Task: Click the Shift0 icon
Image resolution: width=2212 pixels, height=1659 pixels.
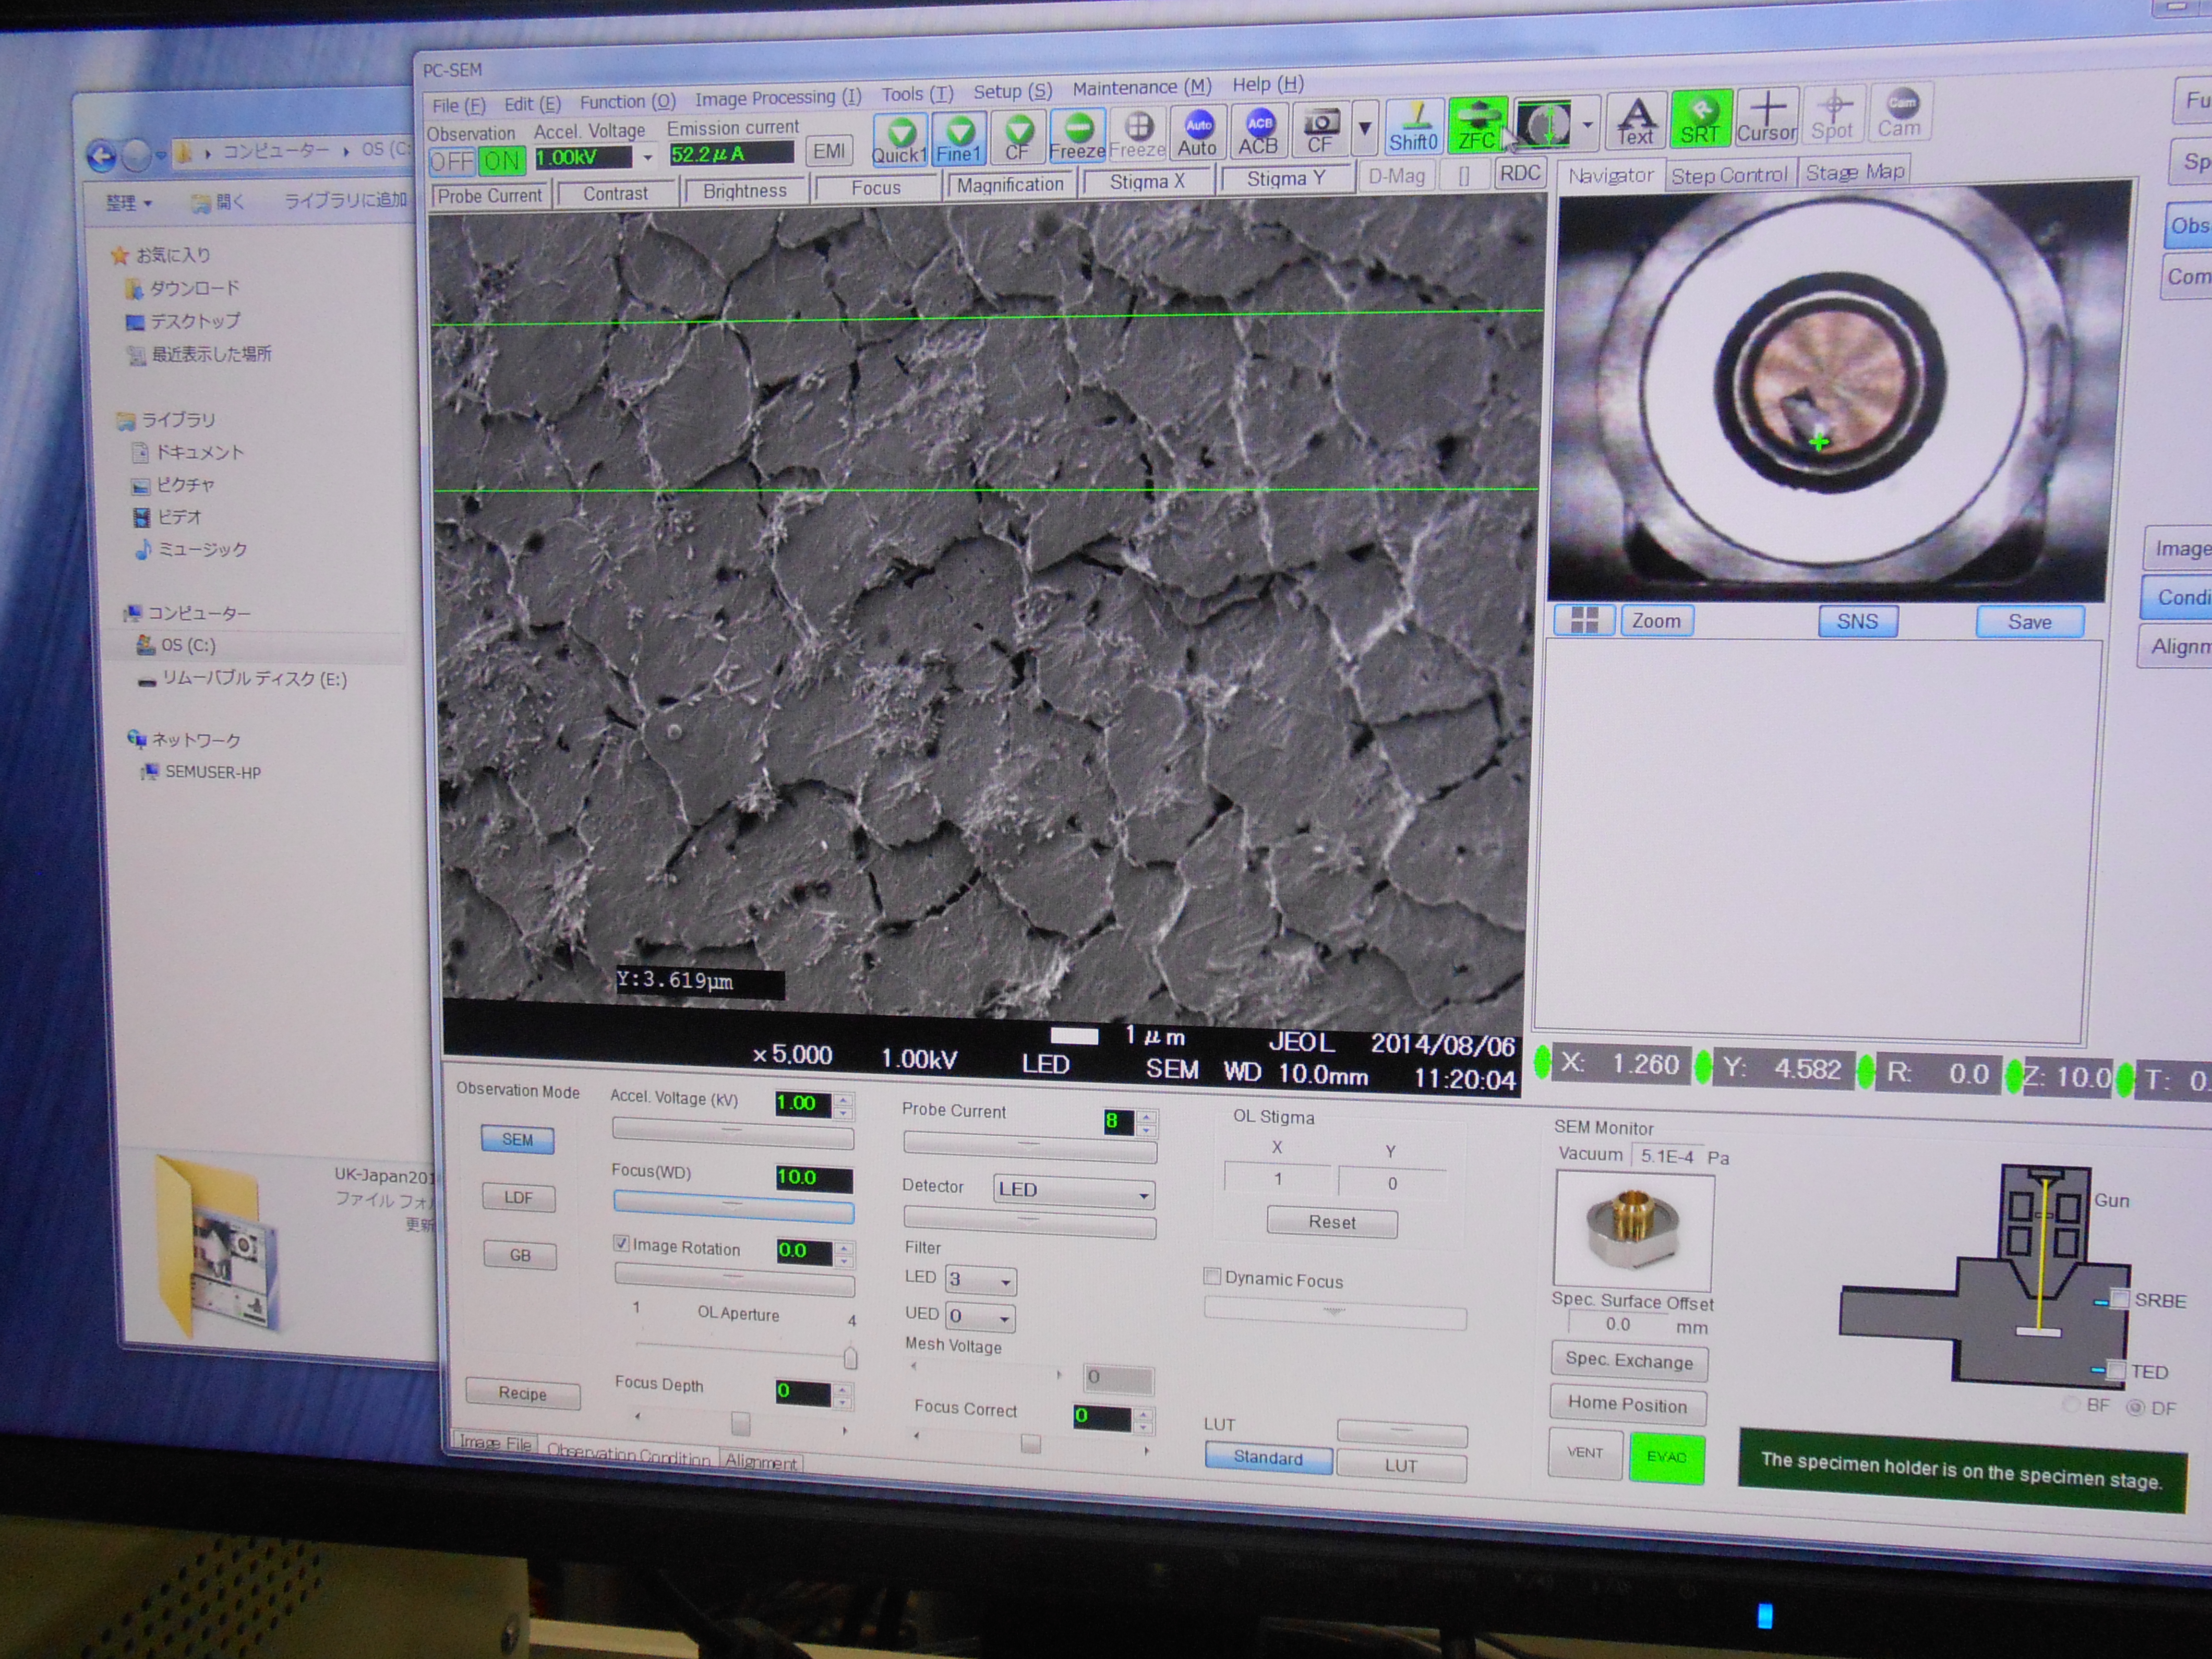Action: (1413, 127)
